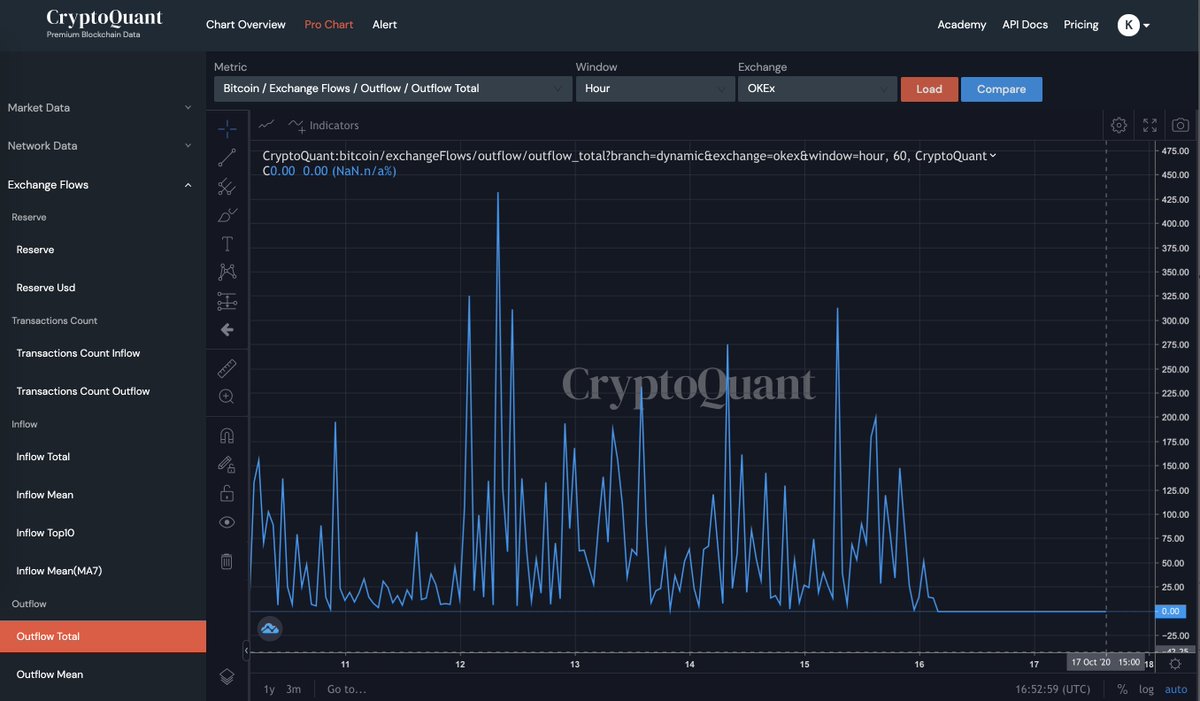
Task: Open the Academy link
Action: [961, 25]
